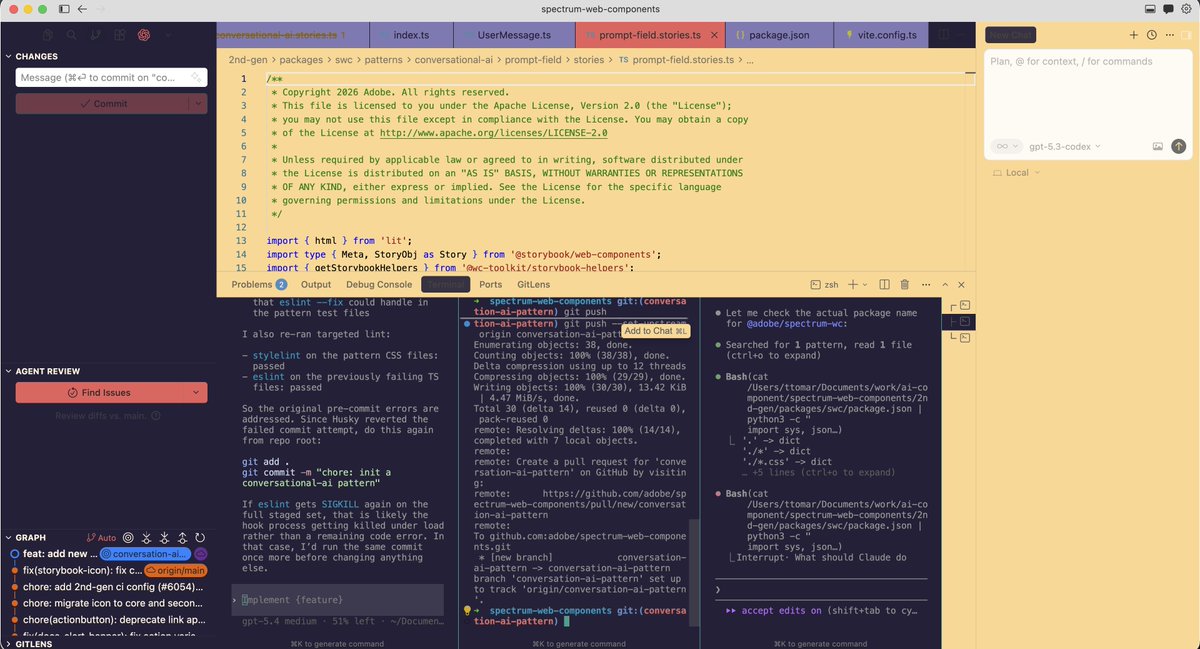Open chat history clock icon
1200x649 pixels.
point(1152,35)
